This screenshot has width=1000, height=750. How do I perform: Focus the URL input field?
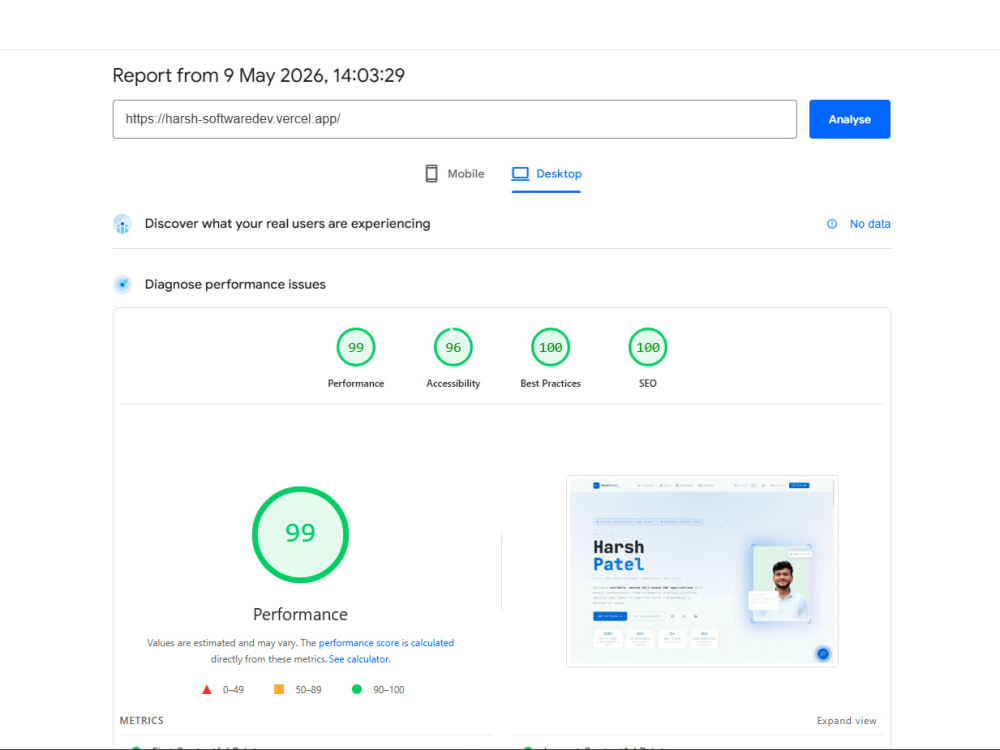[455, 119]
